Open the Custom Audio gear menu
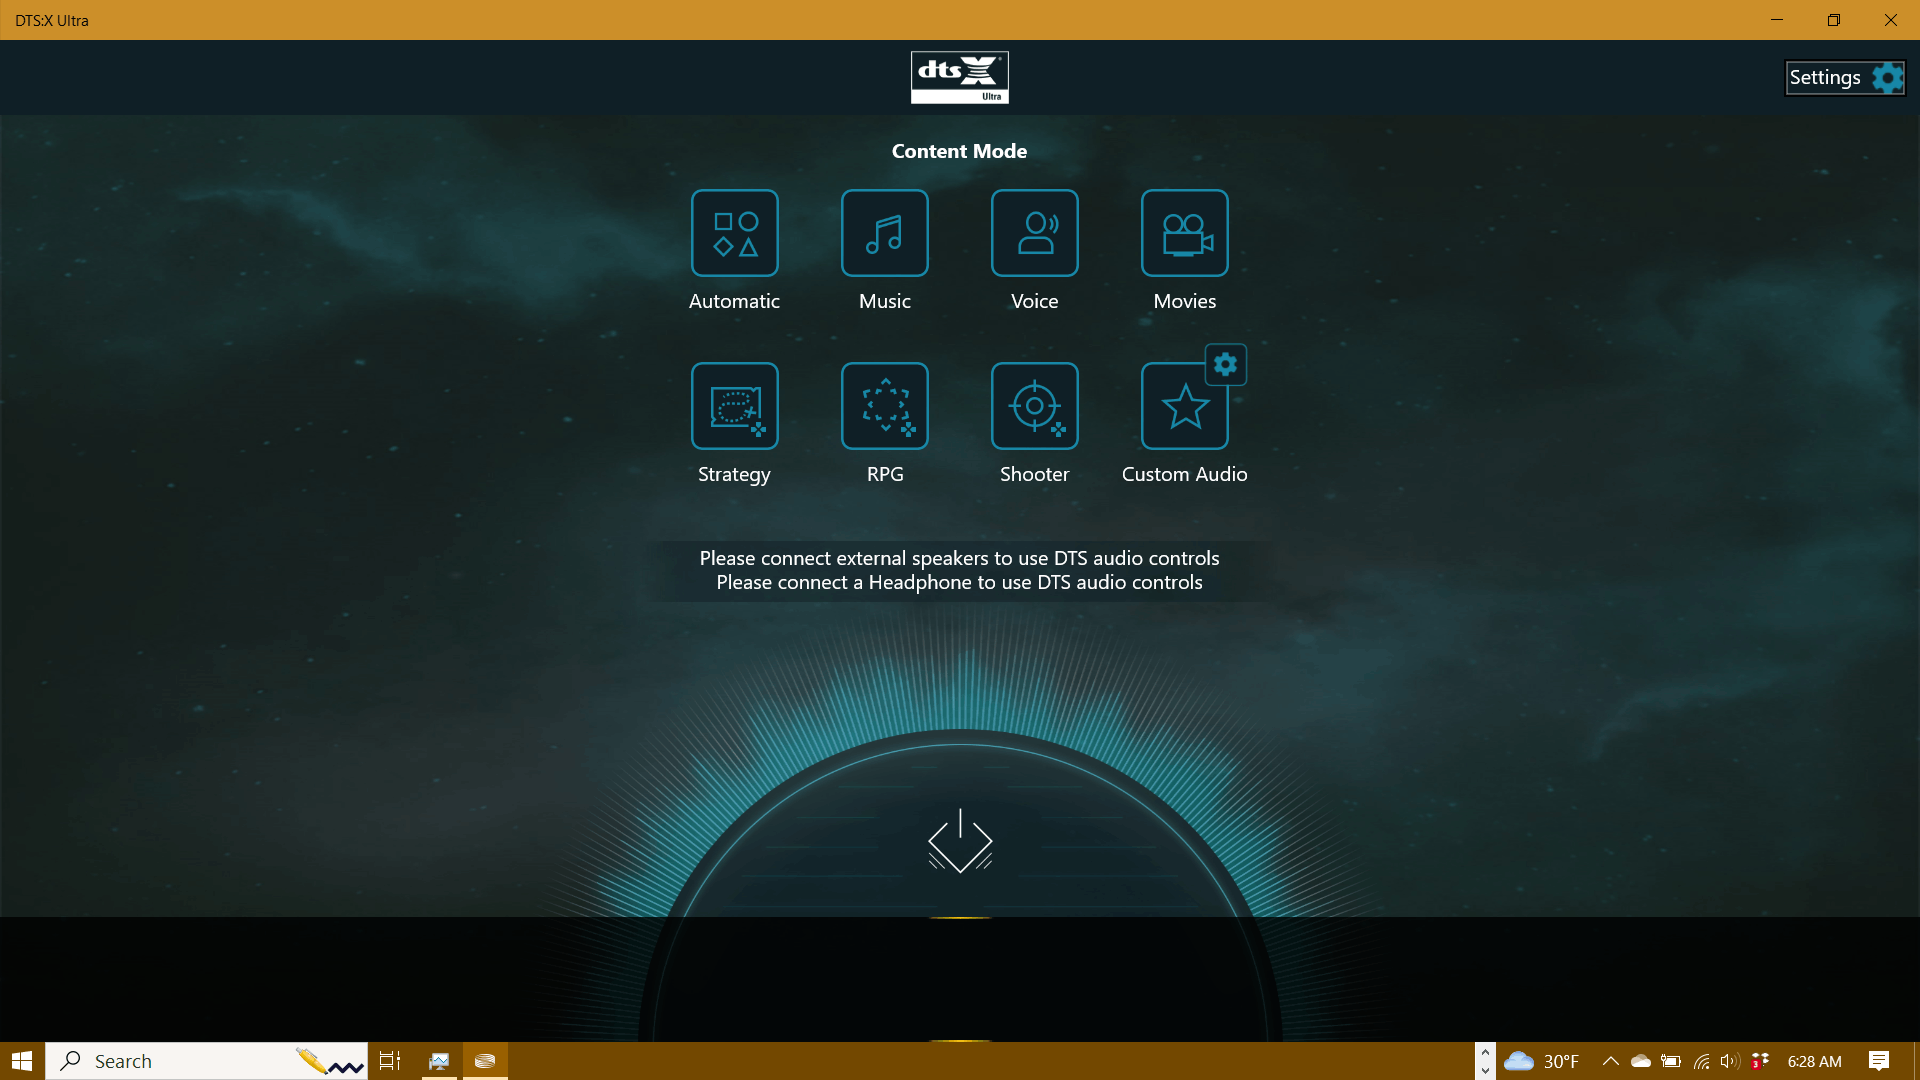 coord(1224,364)
